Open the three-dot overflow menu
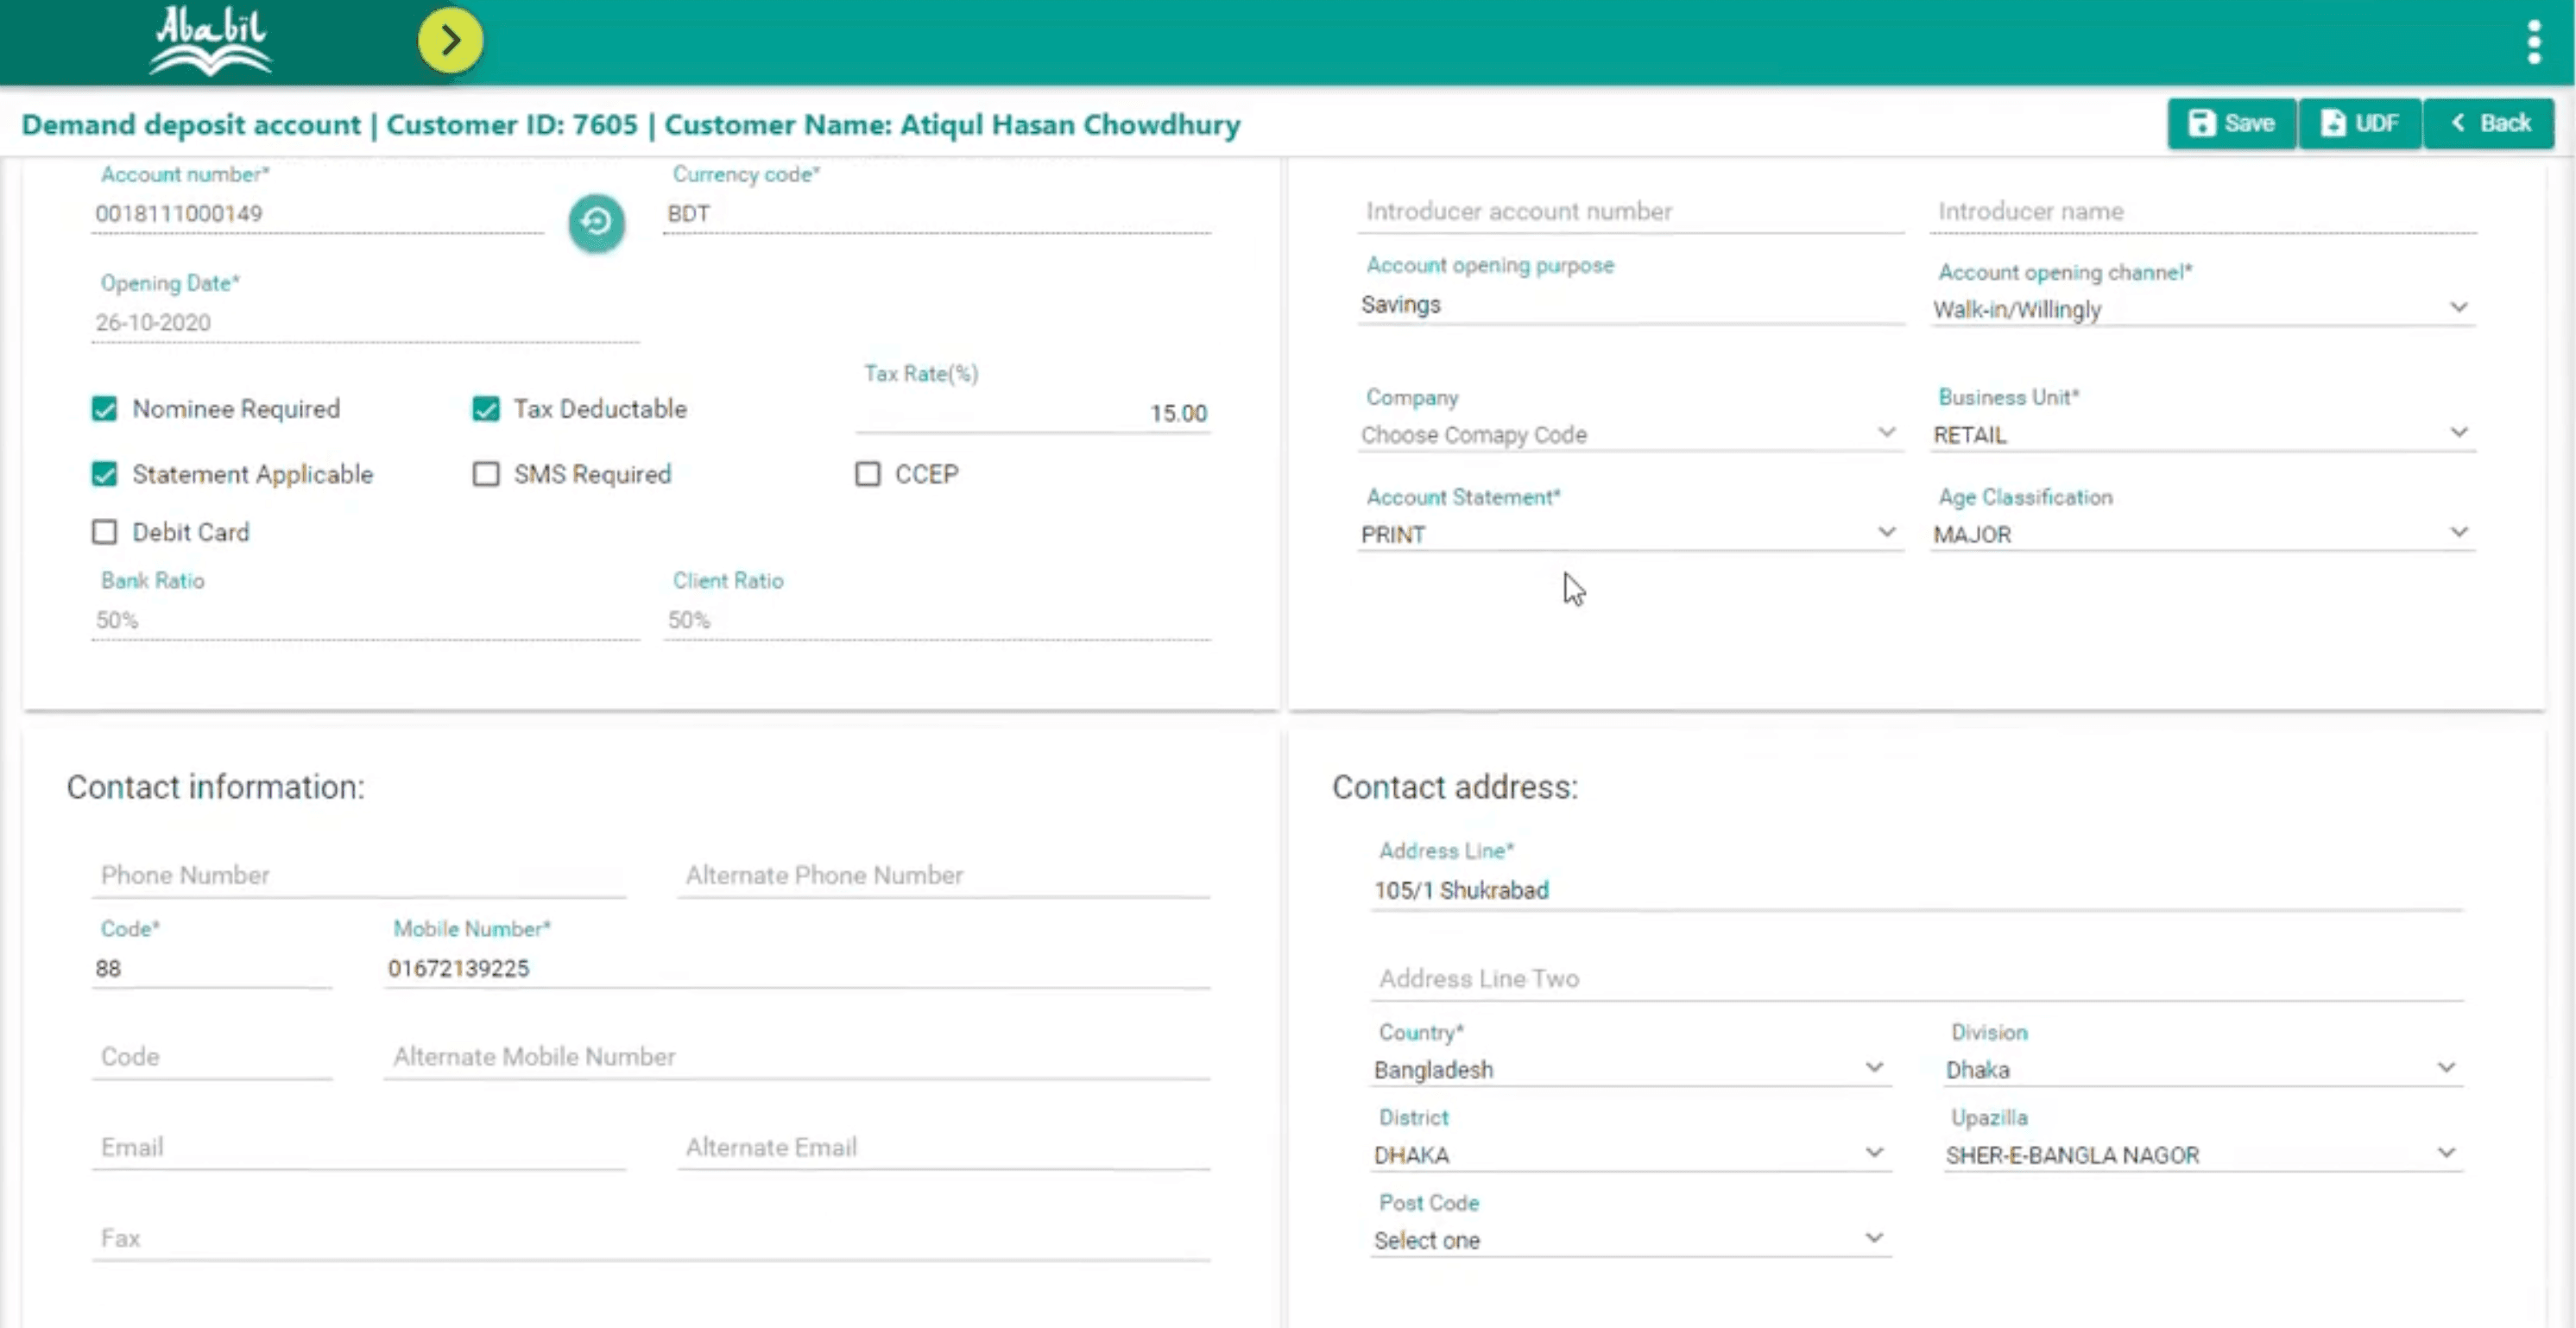 pos(2533,42)
